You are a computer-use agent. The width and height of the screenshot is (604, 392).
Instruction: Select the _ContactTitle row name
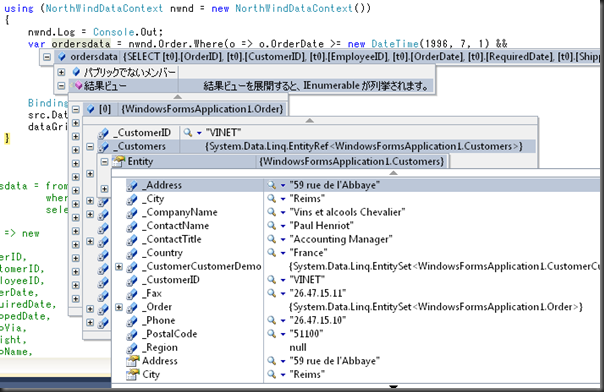click(x=172, y=239)
